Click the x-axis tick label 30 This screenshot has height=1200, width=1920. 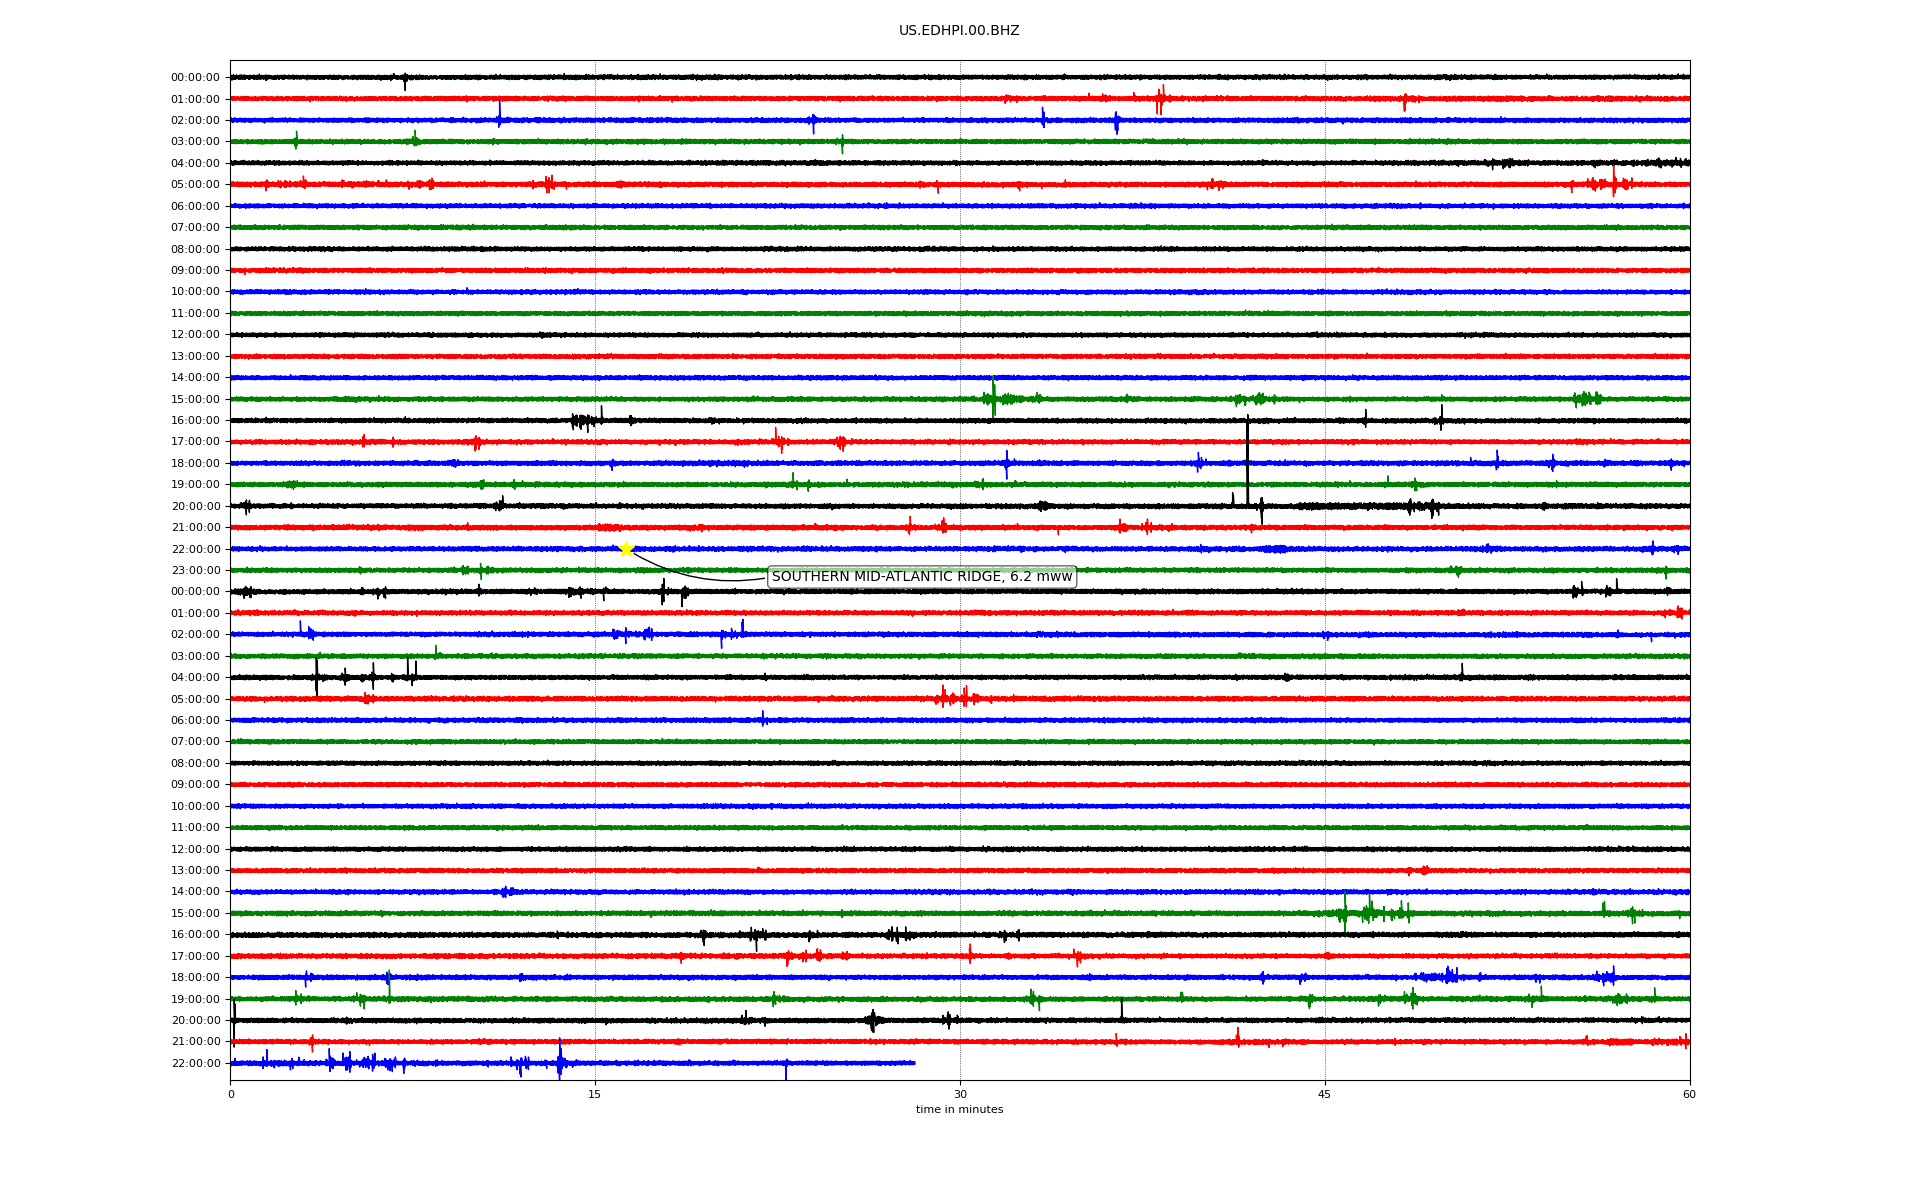pos(960,1094)
